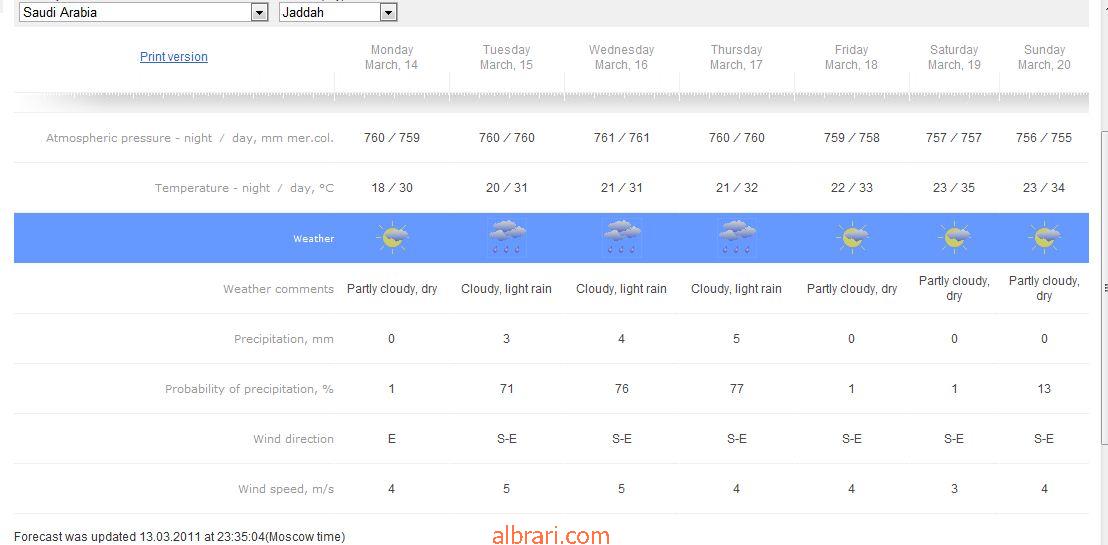Click Friday's partly cloudy weather icon

pos(852,238)
